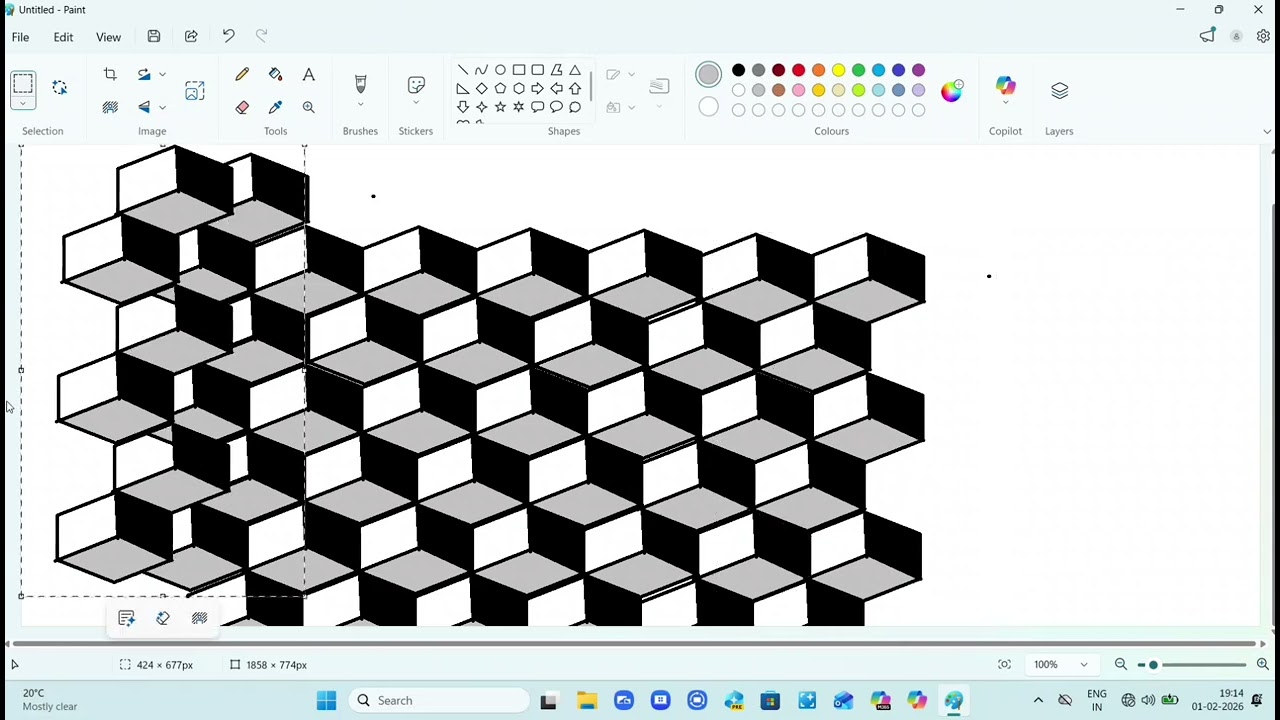1280x720 pixels.
Task: Select the Colour picker eyedropper
Action: pos(275,107)
